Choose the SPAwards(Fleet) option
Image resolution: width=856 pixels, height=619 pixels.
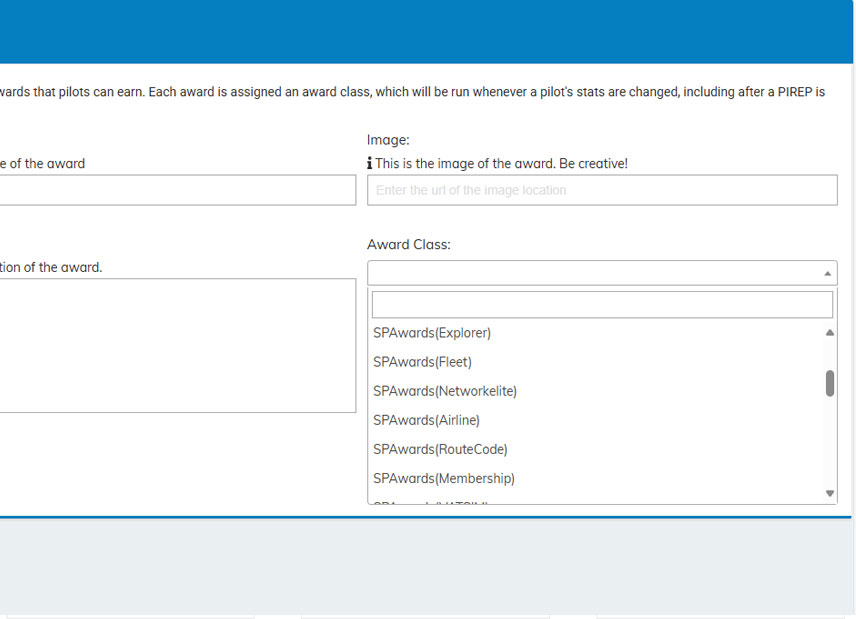click(x=422, y=362)
